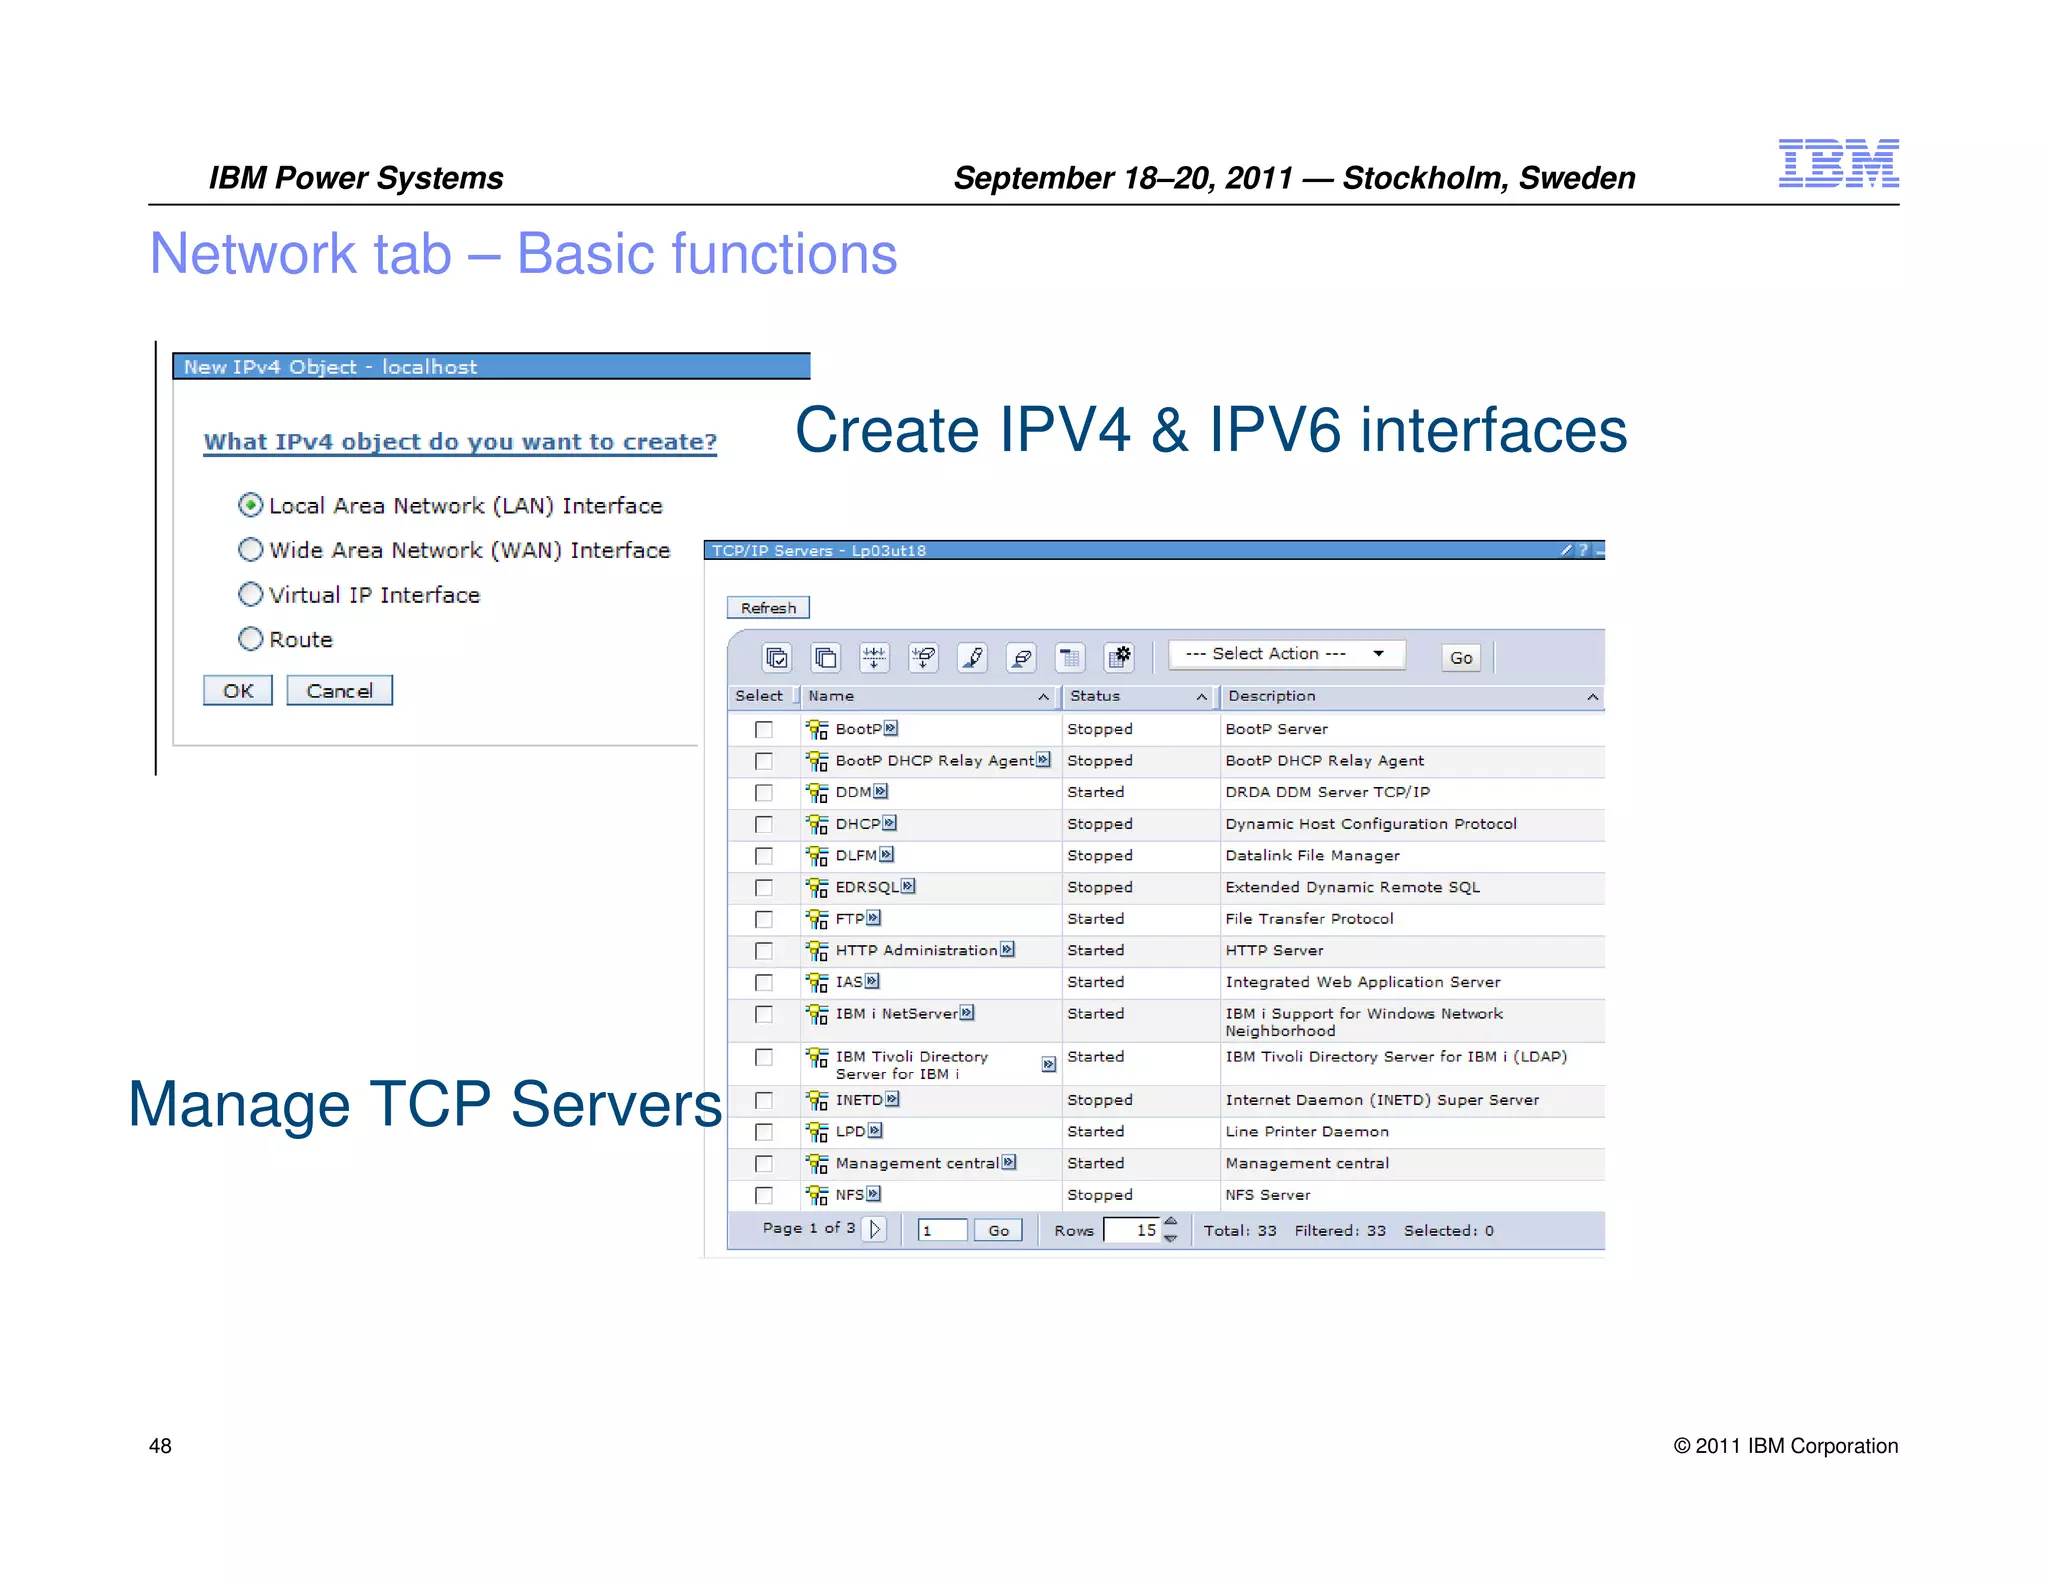Check the IAS row checkbox
The image size is (2048, 1582).
pyautogui.click(x=764, y=982)
